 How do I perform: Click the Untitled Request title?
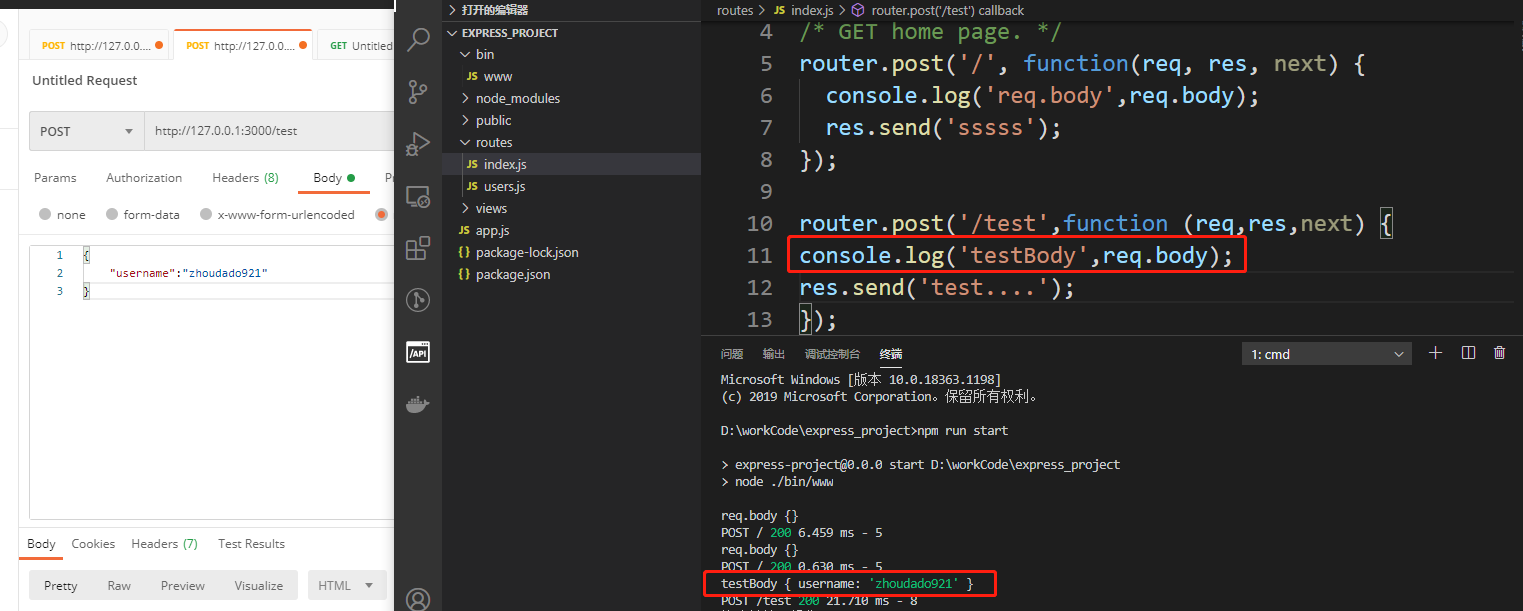pos(85,80)
